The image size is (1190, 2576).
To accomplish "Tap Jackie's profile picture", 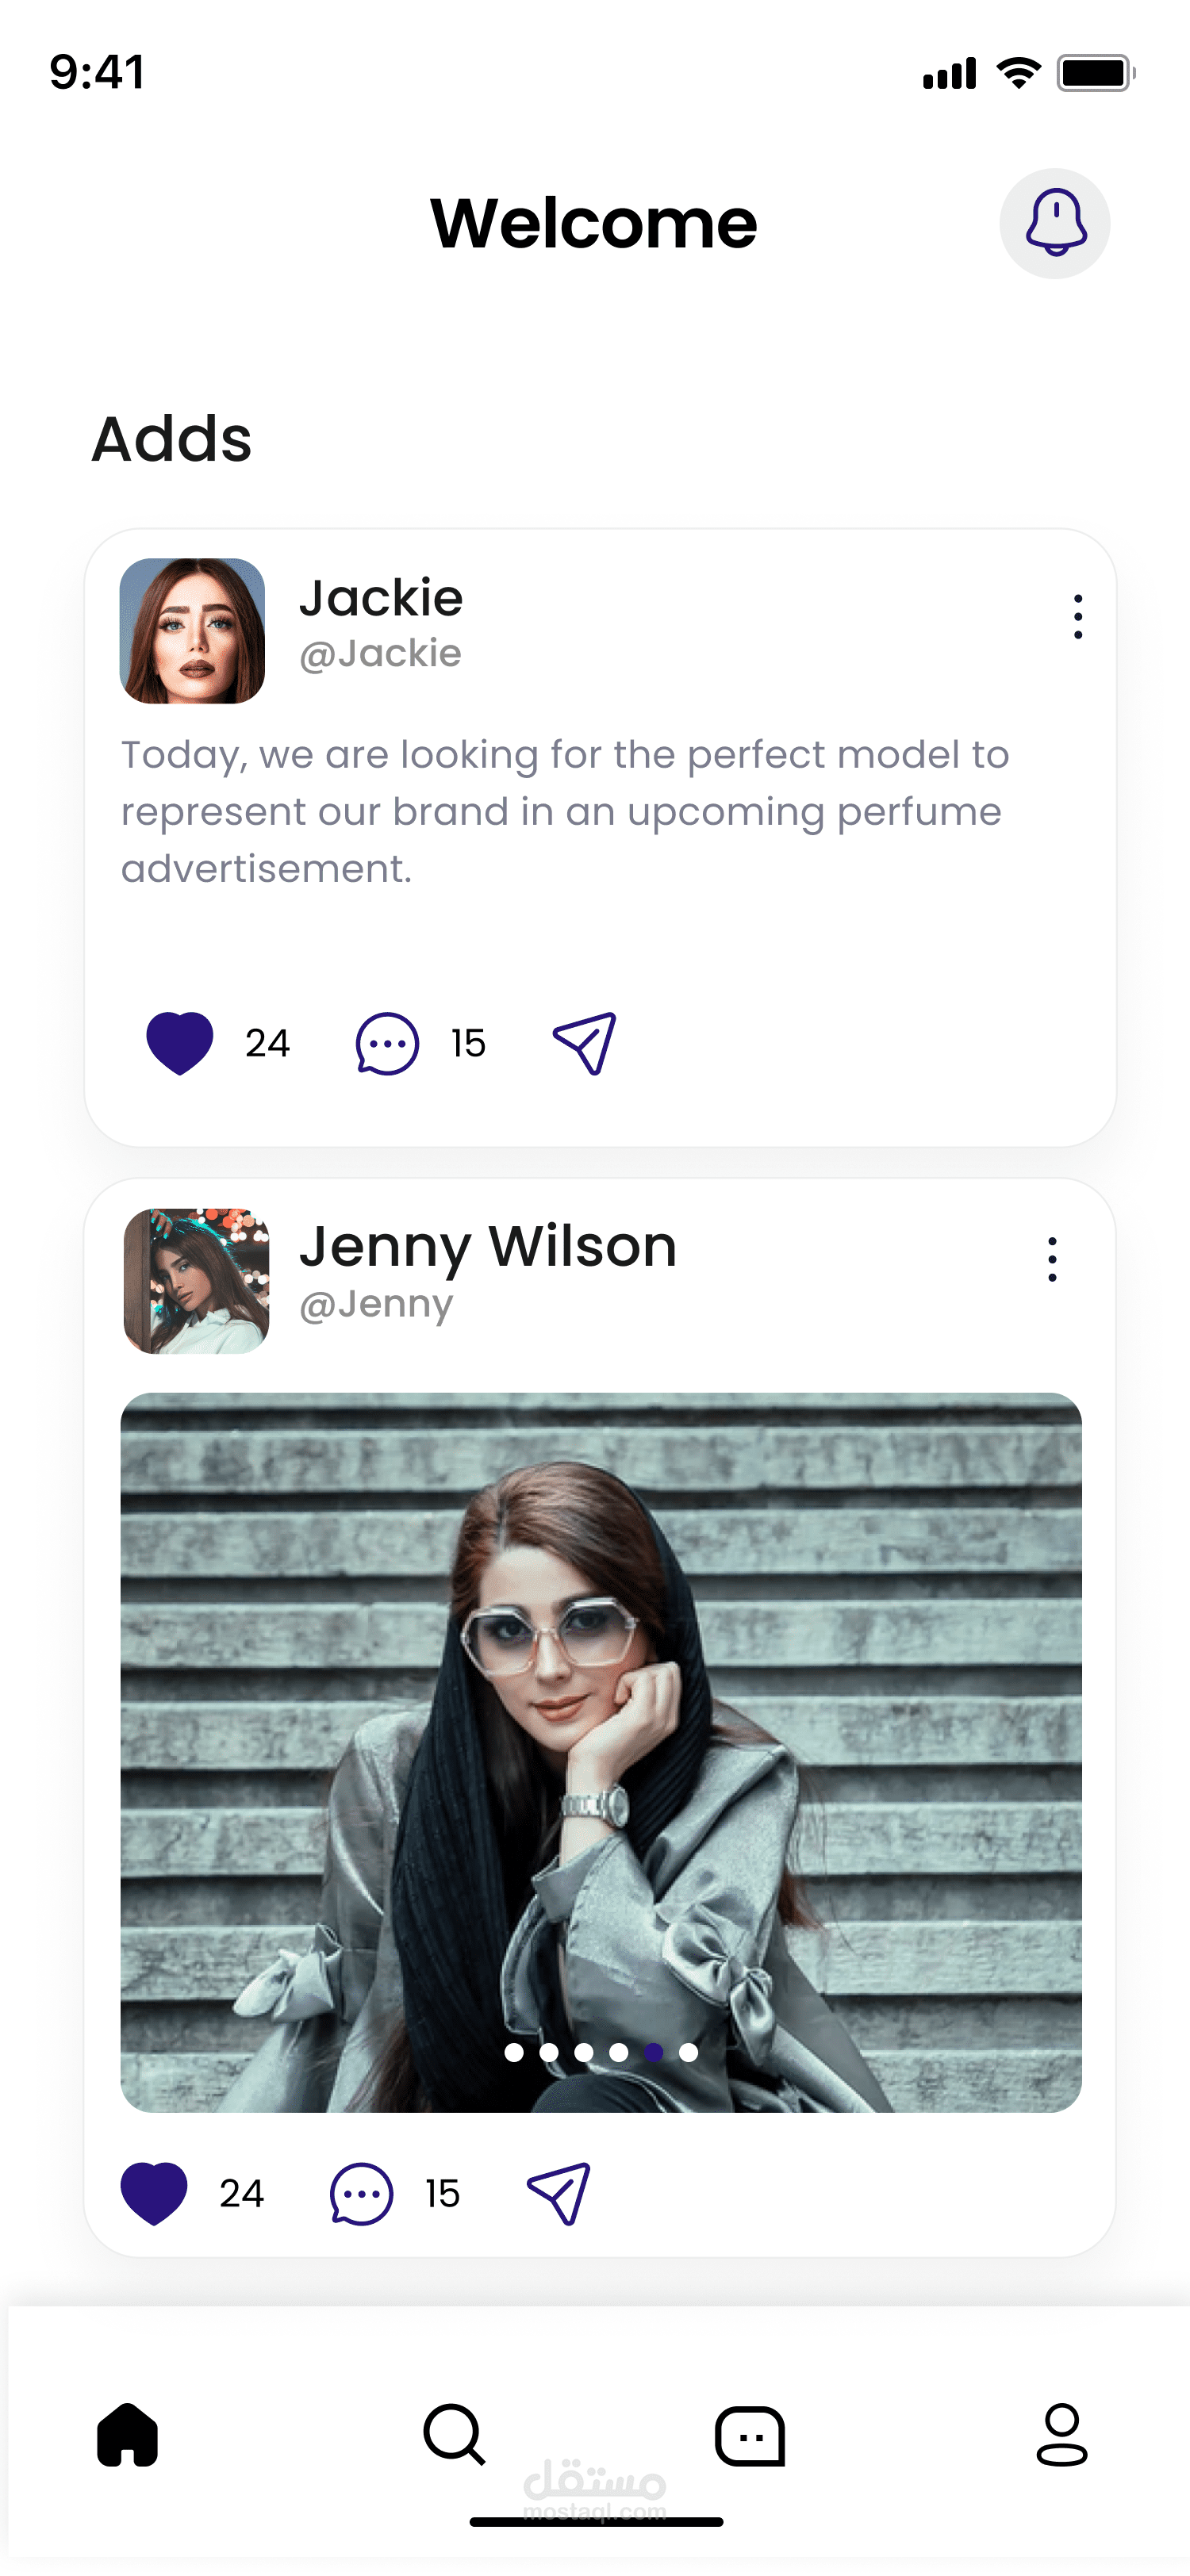I will [x=192, y=631].
